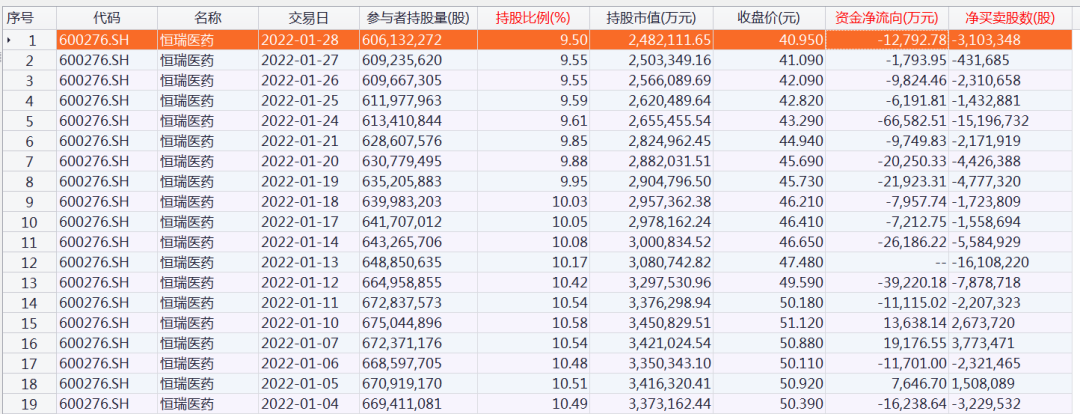Click shareholding ratio 9.61
The image size is (1080, 414).
pyautogui.click(x=574, y=121)
